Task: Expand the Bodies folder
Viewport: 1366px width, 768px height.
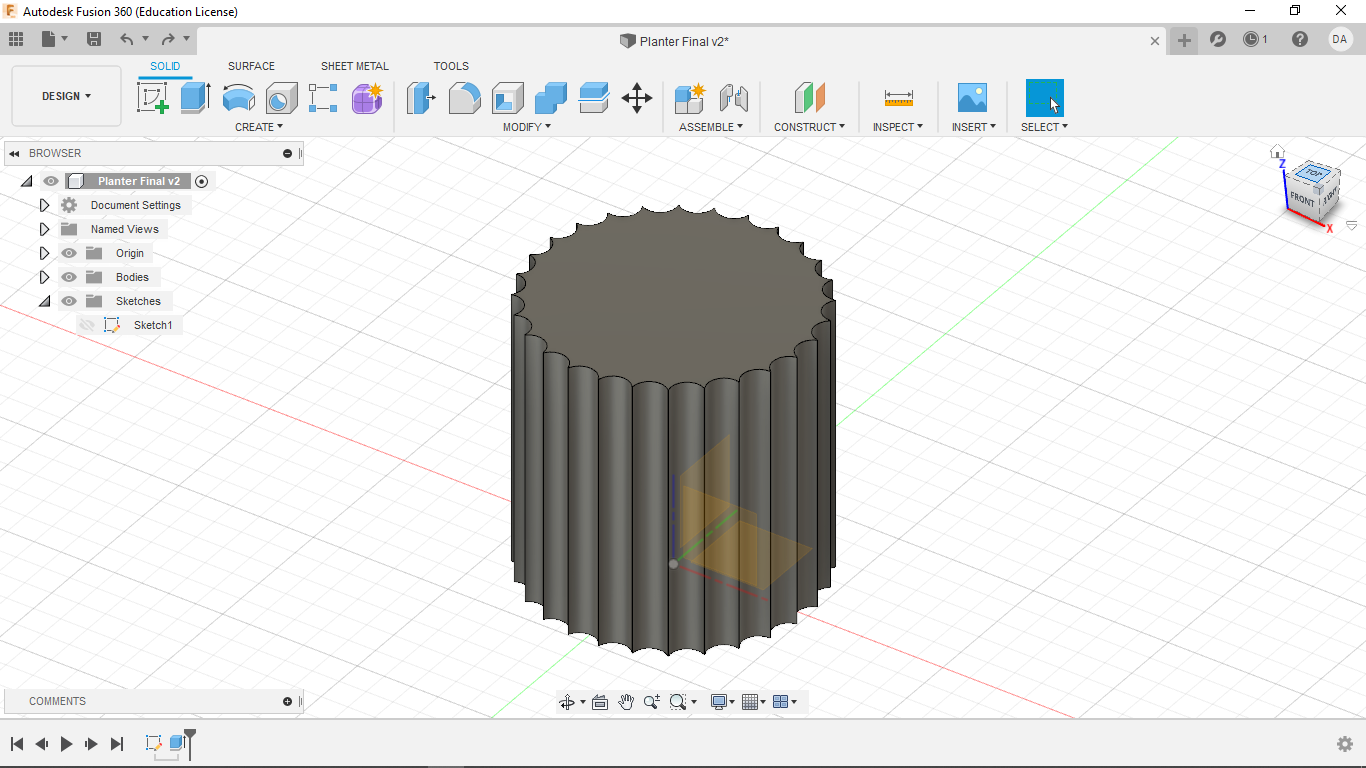Action: 44,277
